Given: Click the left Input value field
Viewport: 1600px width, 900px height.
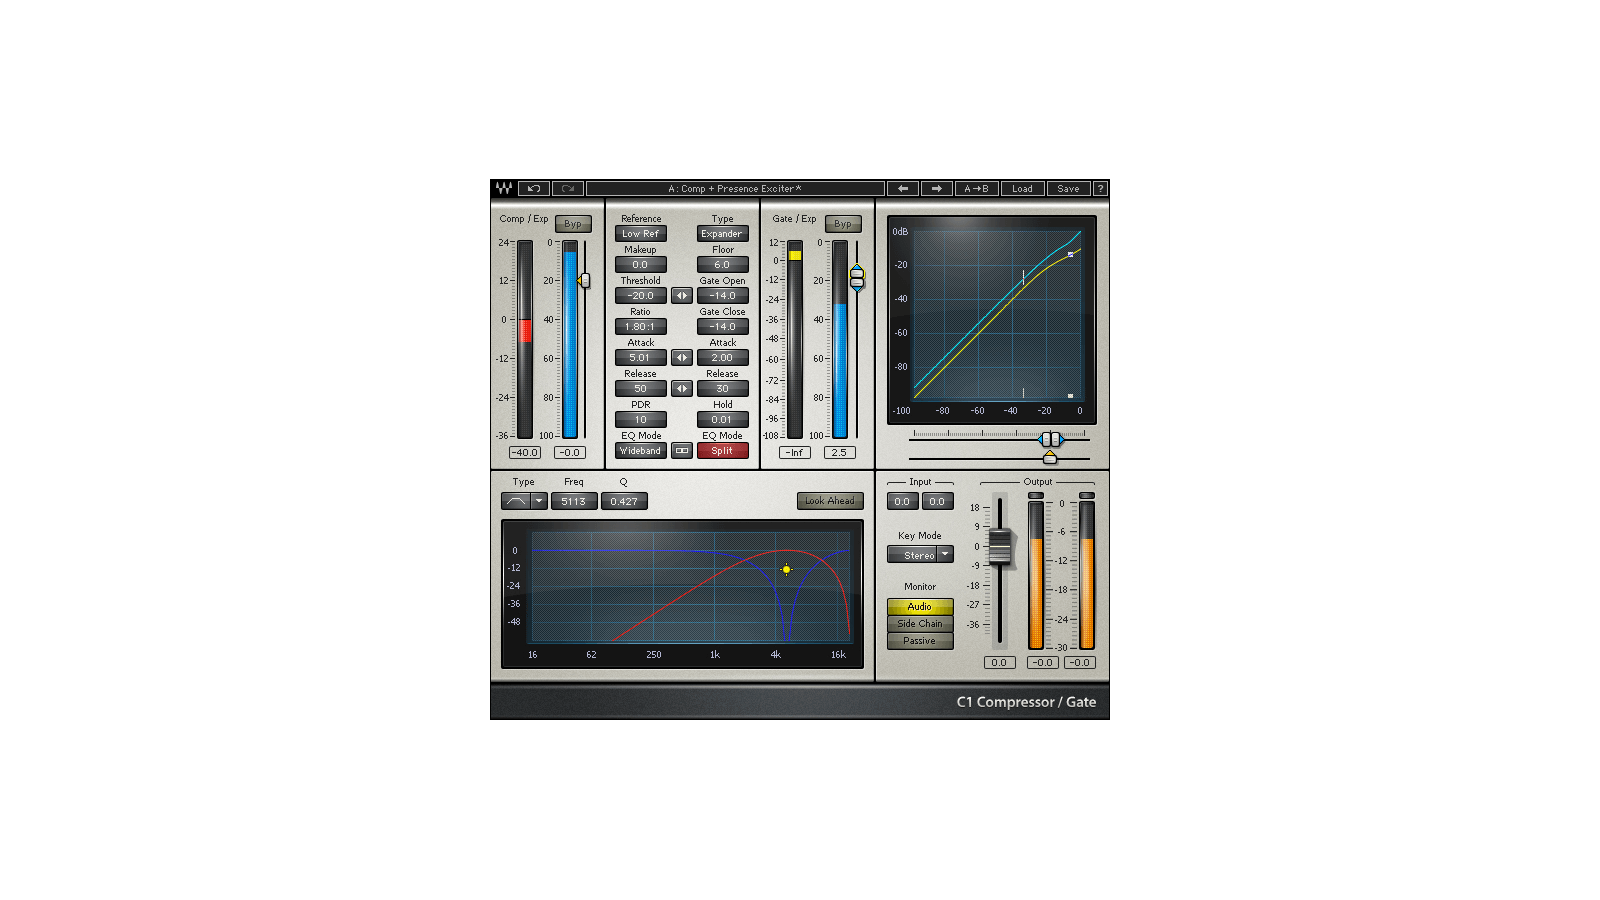Looking at the screenshot, I should point(902,501).
